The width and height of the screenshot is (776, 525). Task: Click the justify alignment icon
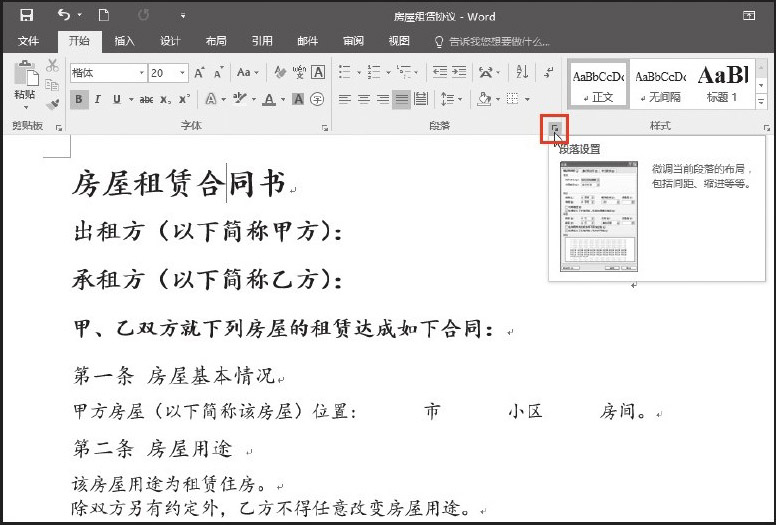pos(401,99)
